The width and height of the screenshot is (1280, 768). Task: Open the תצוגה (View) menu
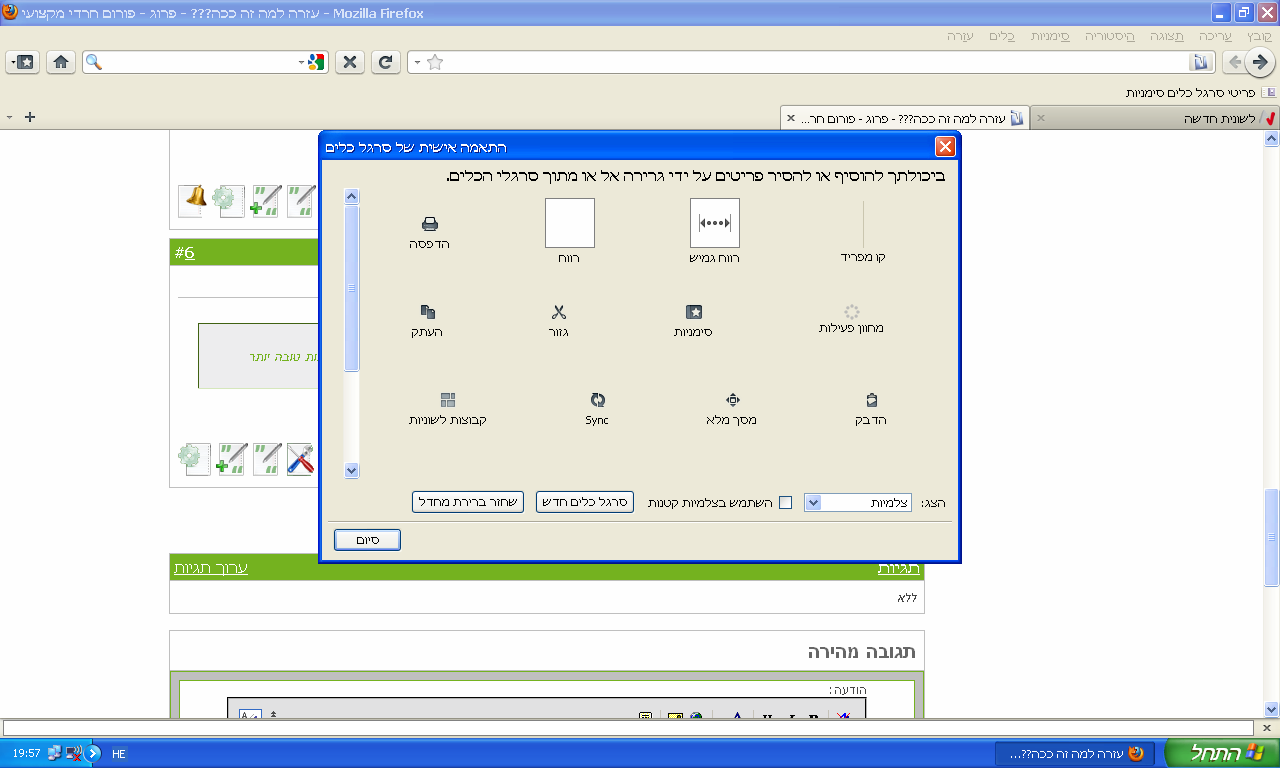(1166, 36)
